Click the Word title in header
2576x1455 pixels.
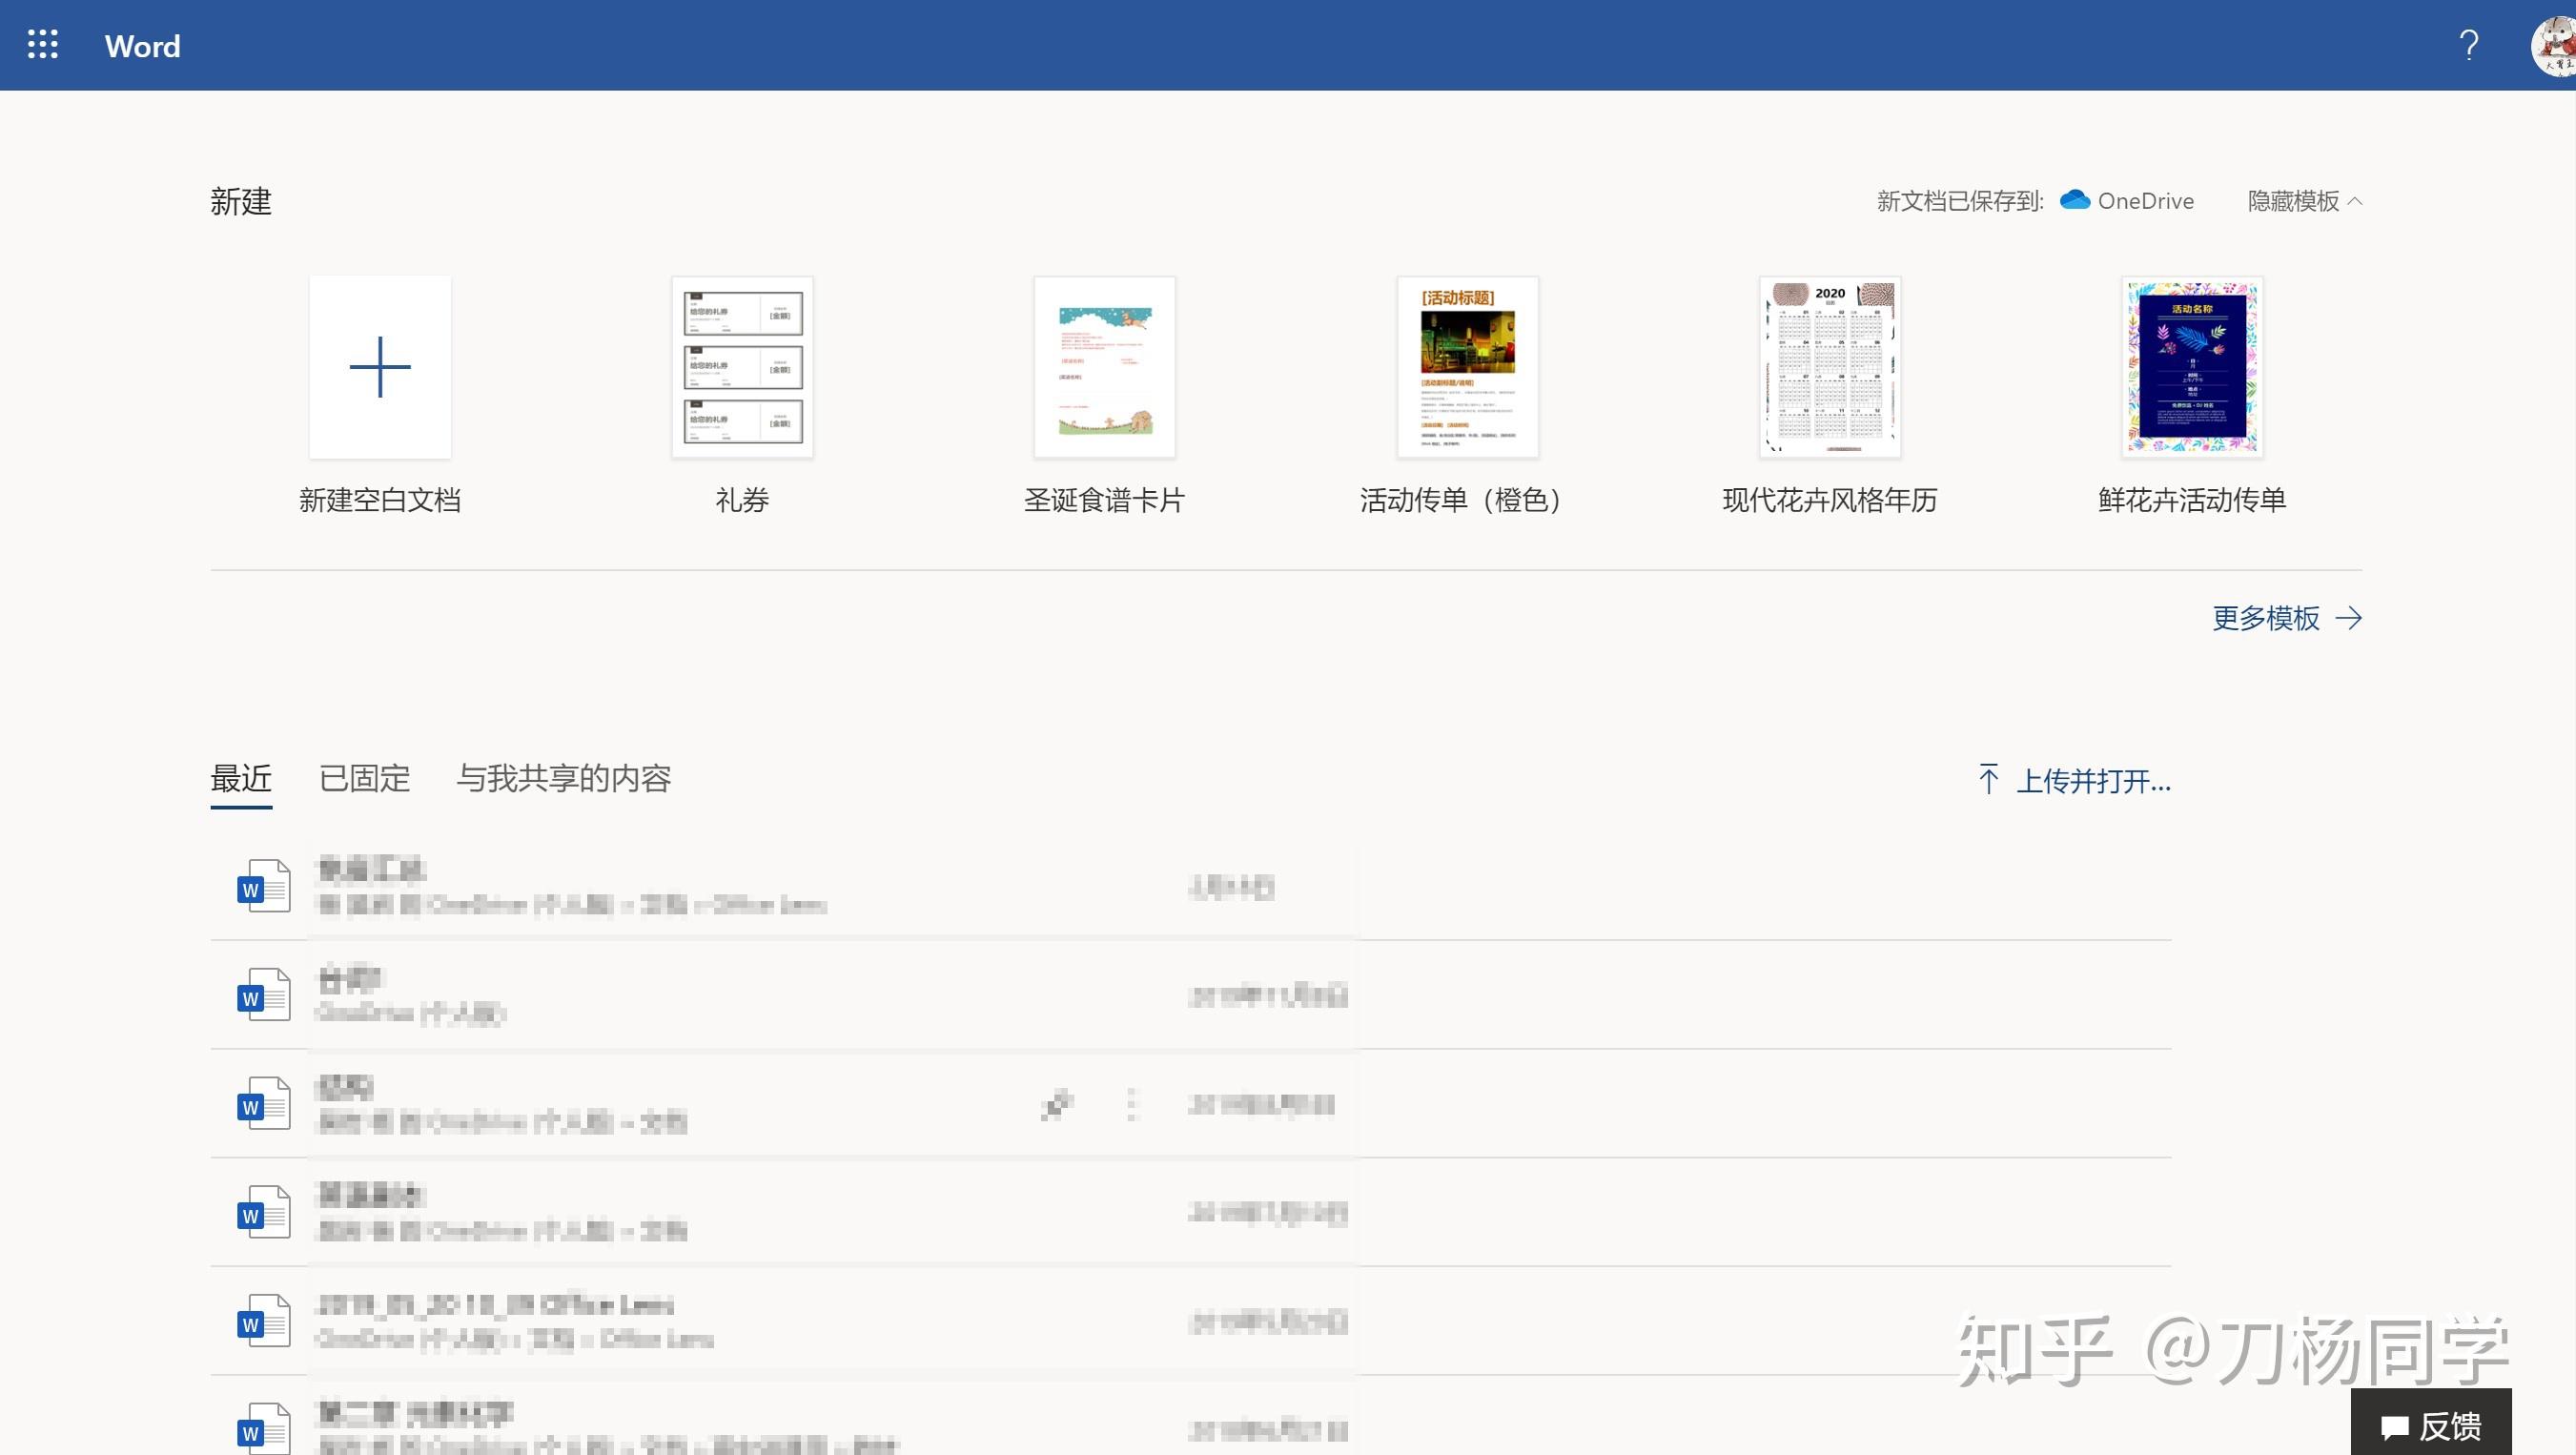[142, 46]
